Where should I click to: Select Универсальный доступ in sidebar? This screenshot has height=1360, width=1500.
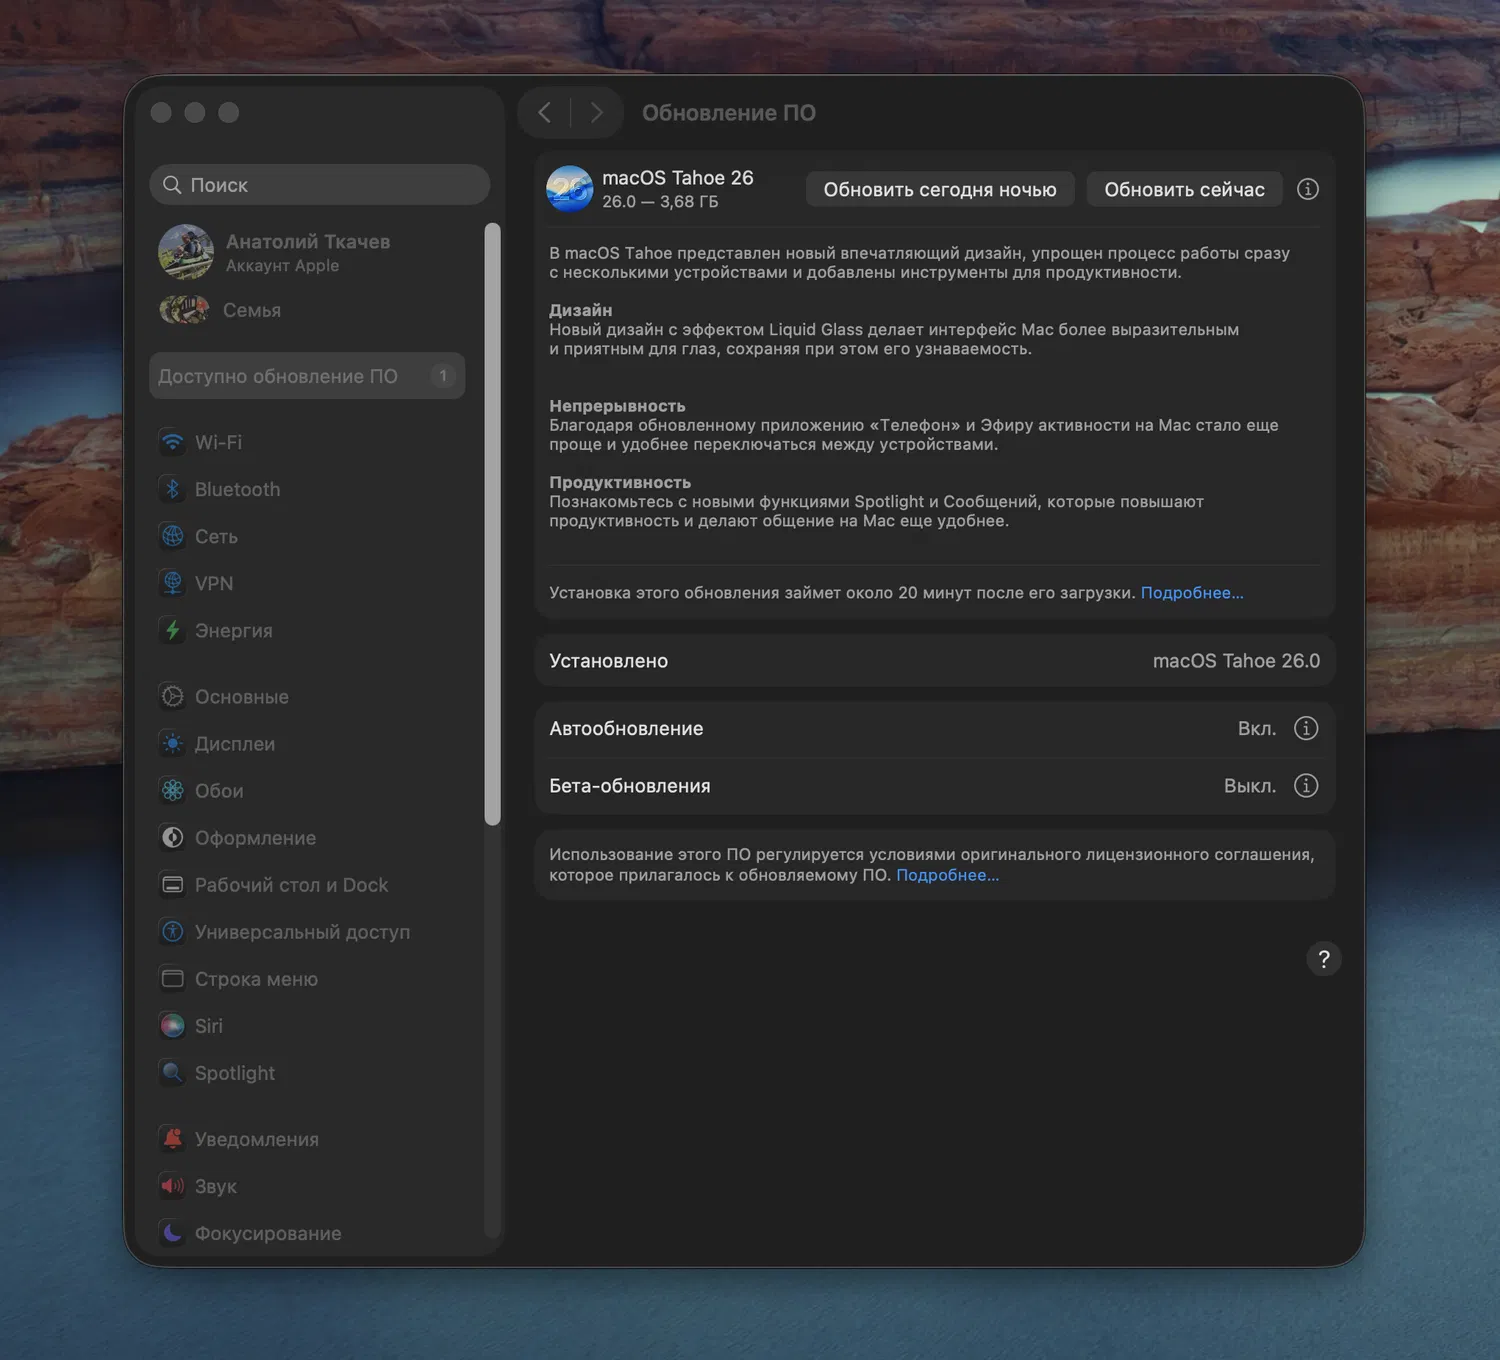303,931
